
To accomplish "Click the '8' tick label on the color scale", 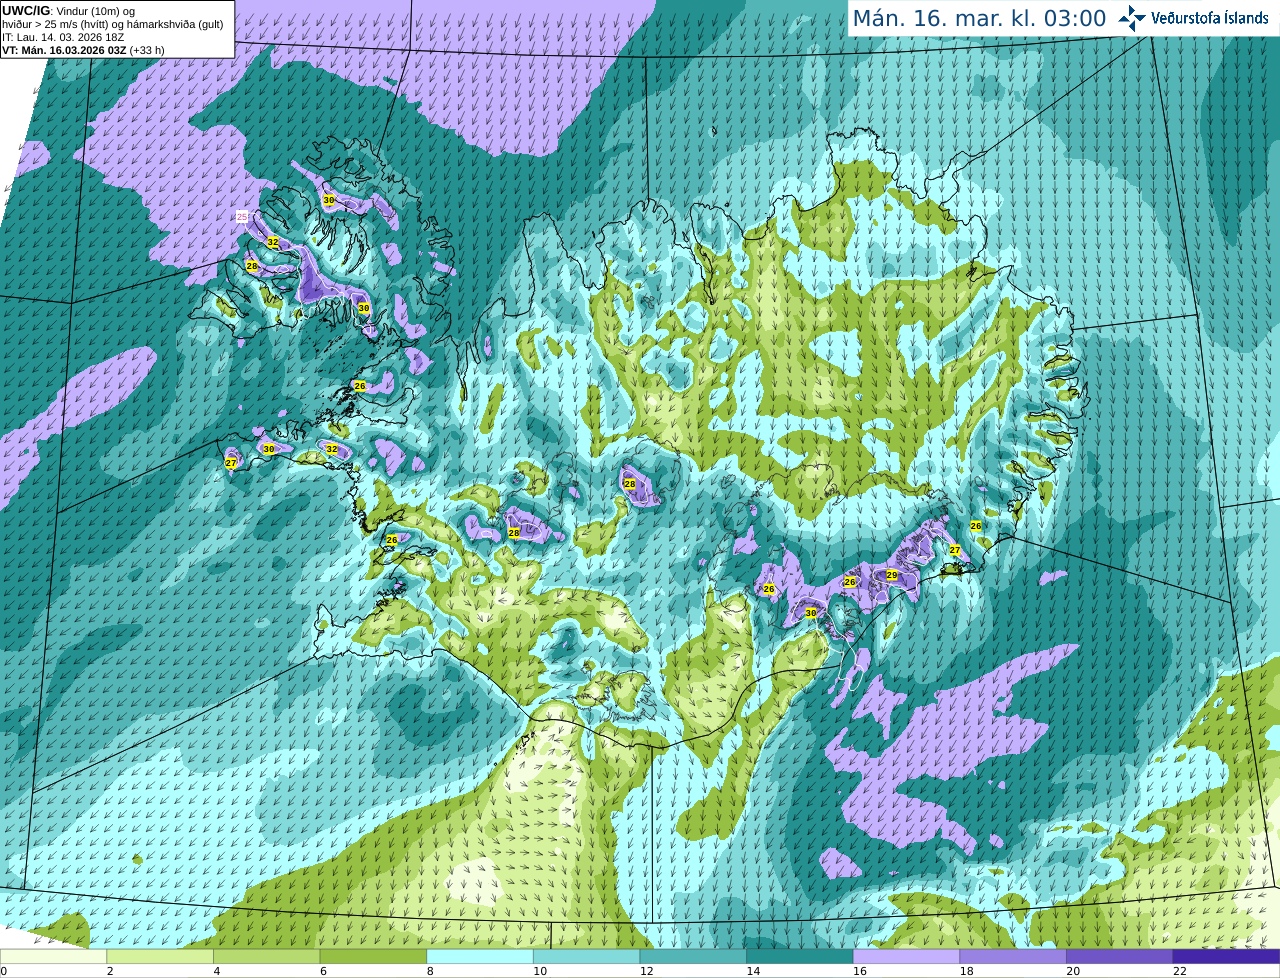I will [x=430, y=971].
